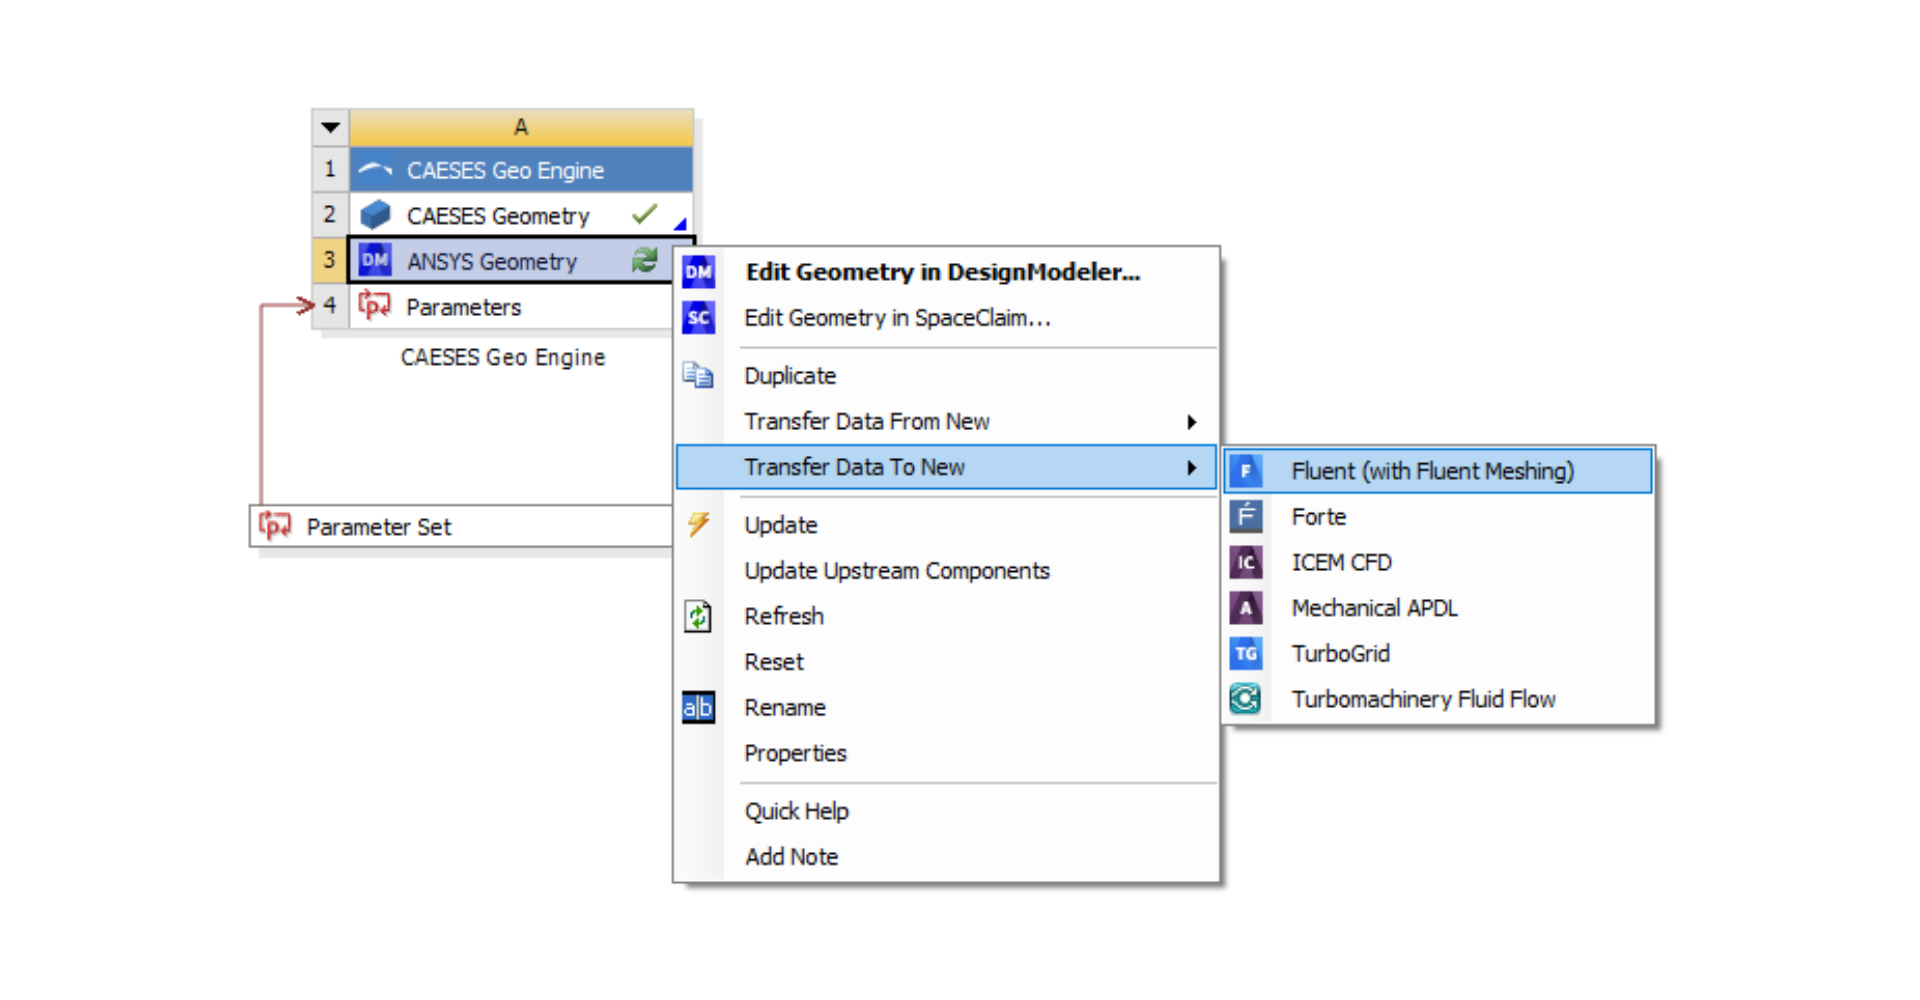Click the CAESES Geo Engine system caption

503,358
